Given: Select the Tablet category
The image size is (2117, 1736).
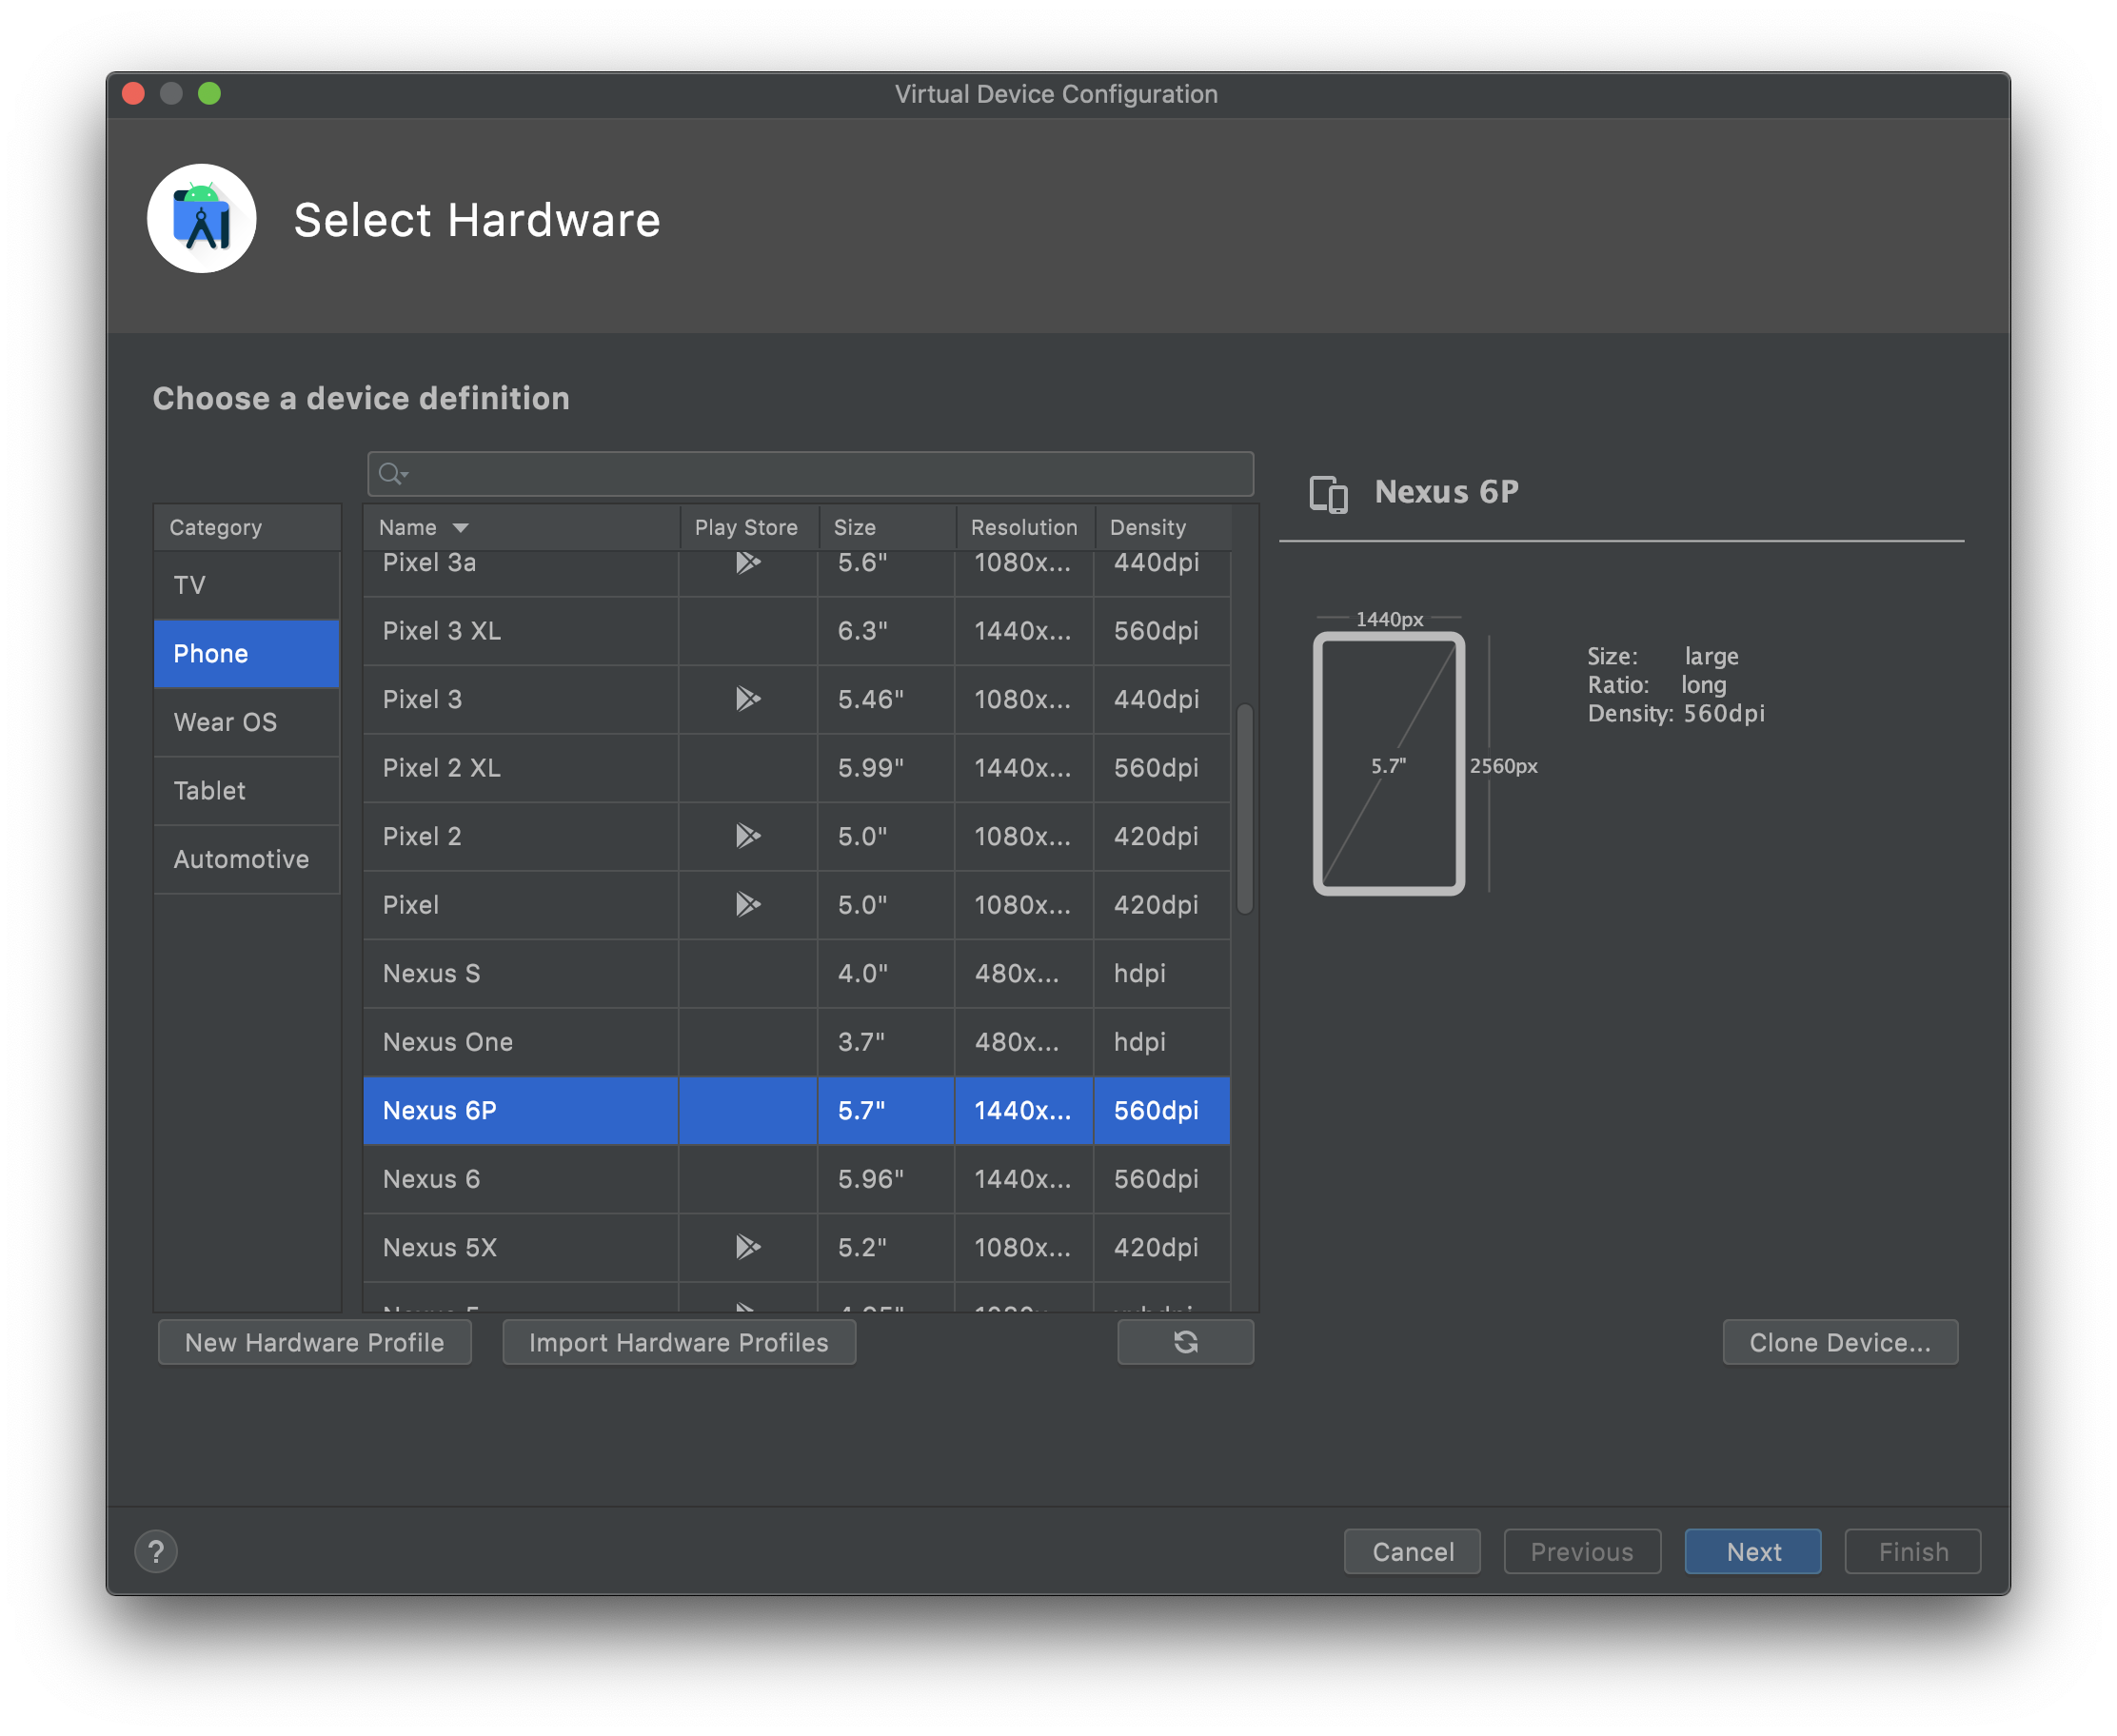Looking at the screenshot, I should click(247, 790).
